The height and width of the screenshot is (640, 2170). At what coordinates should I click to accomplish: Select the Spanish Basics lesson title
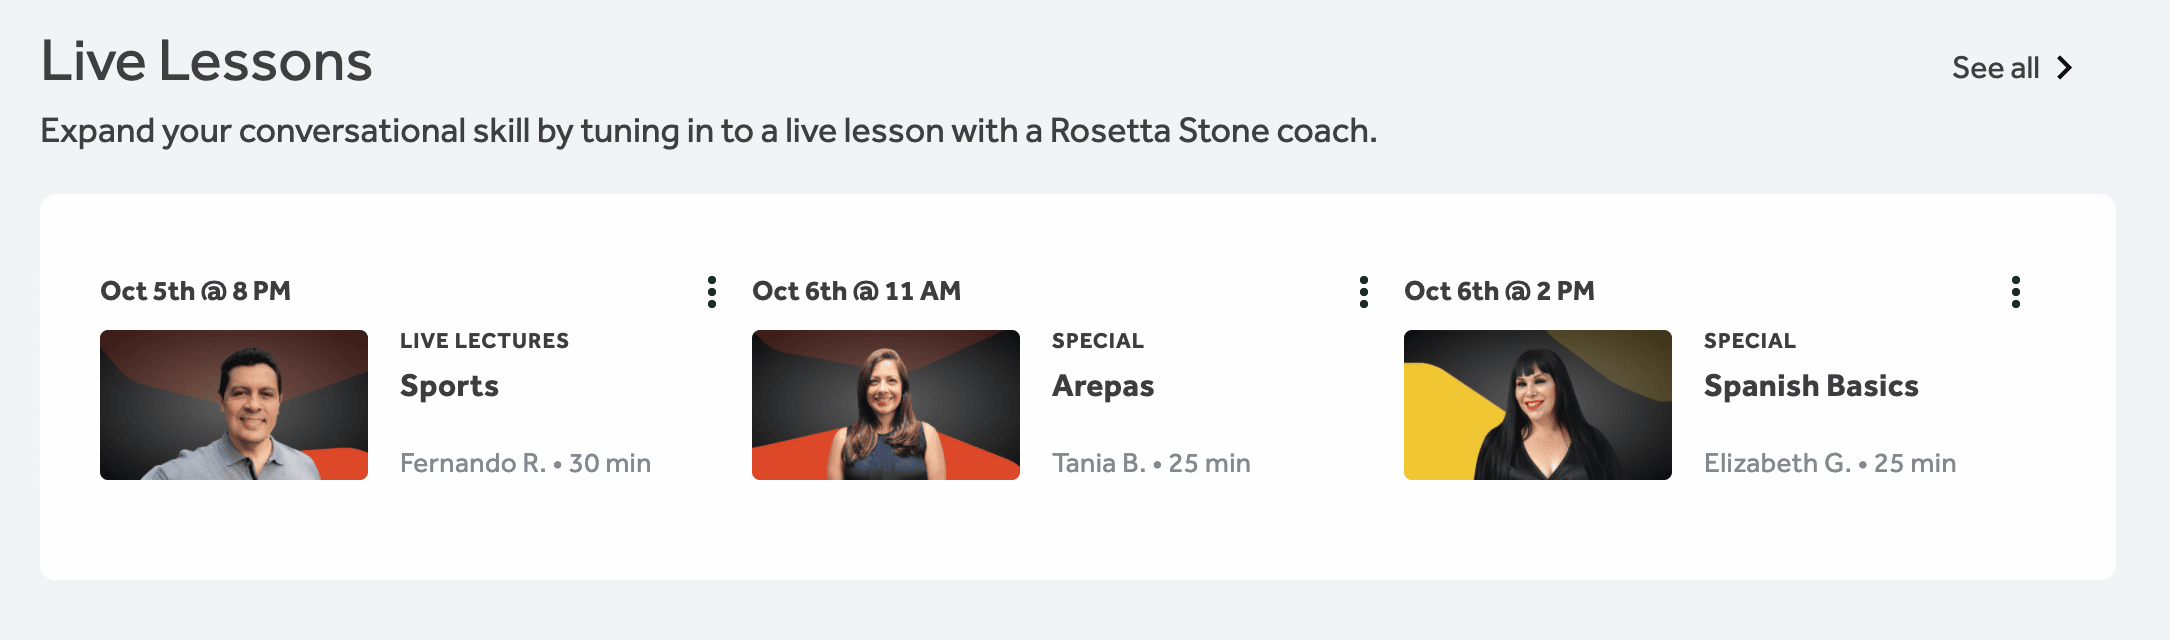click(1811, 386)
